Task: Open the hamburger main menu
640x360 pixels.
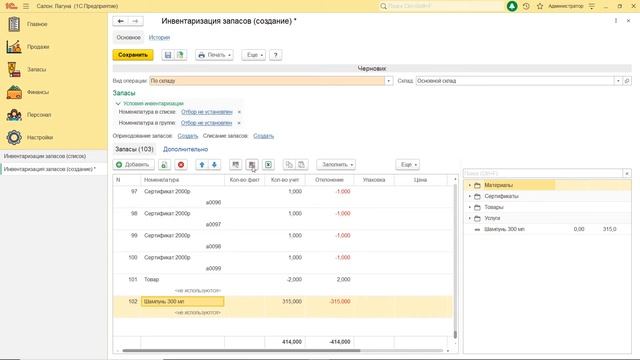Action: pyautogui.click(x=26, y=6)
